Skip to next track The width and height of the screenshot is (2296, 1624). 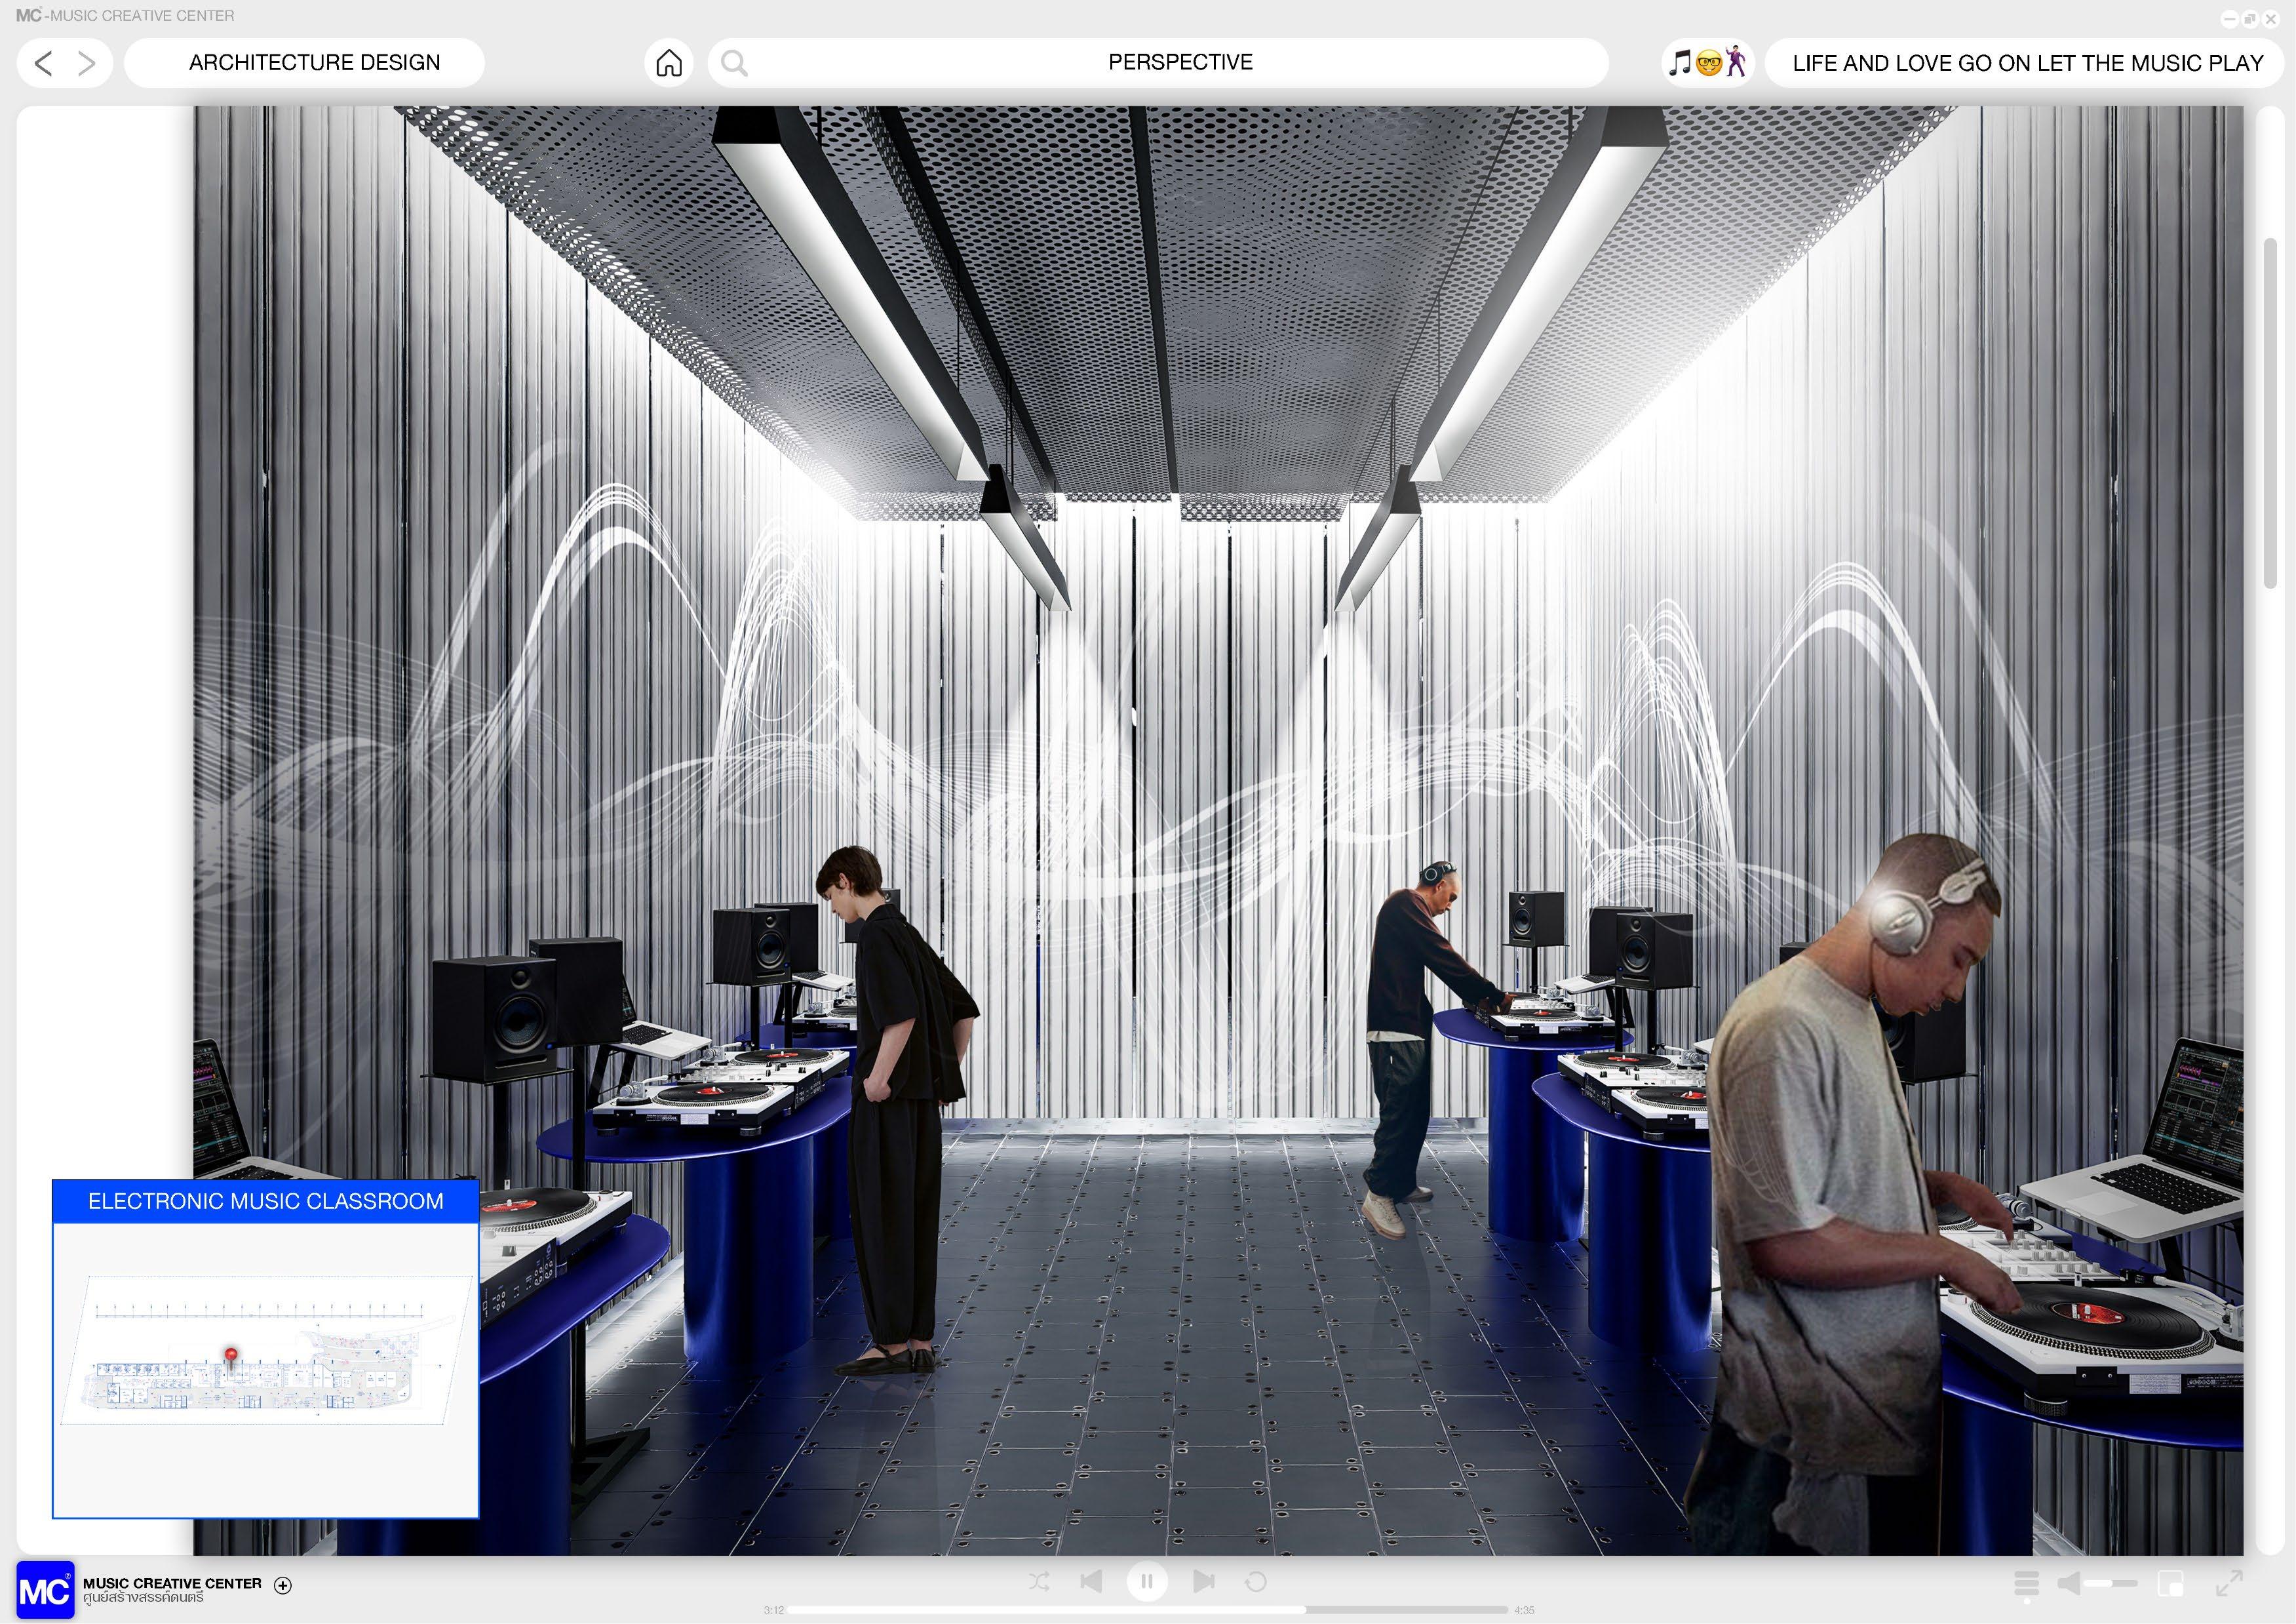click(x=1204, y=1581)
